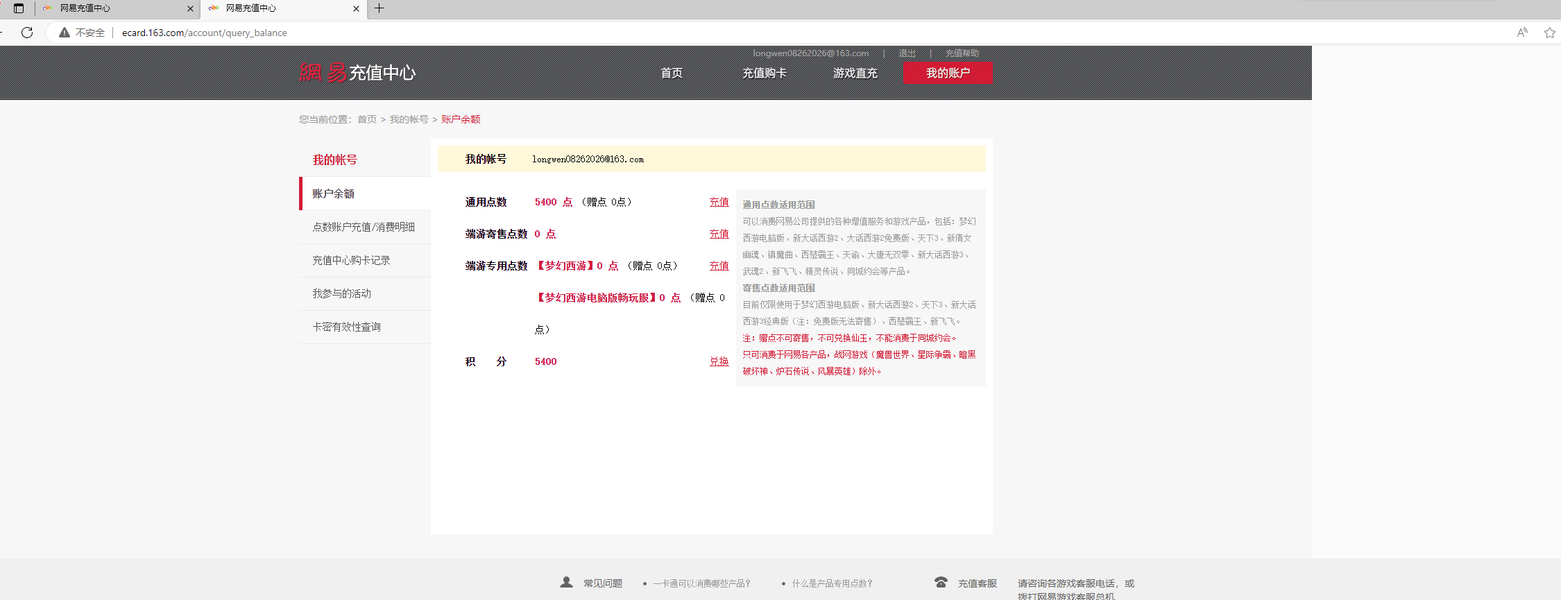Click the 5400 点 balance value

(553, 202)
